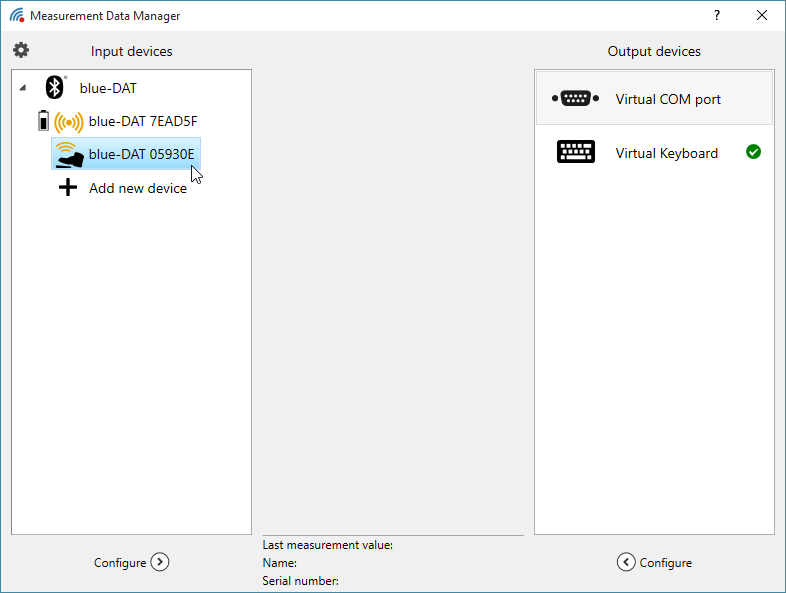Image resolution: width=786 pixels, height=593 pixels.
Task: Click the Add new device text
Action: coord(137,188)
